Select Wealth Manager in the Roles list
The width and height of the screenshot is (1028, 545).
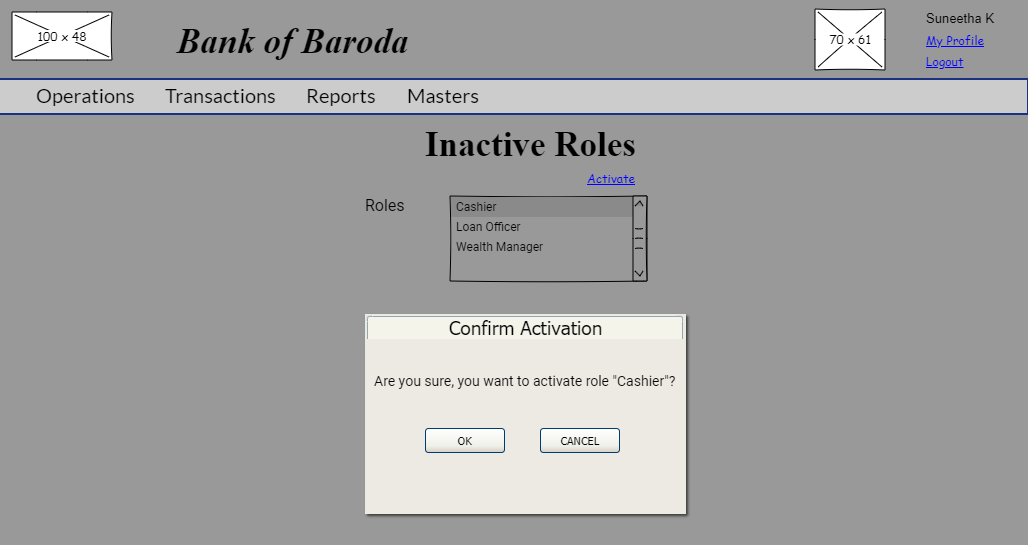point(542,247)
